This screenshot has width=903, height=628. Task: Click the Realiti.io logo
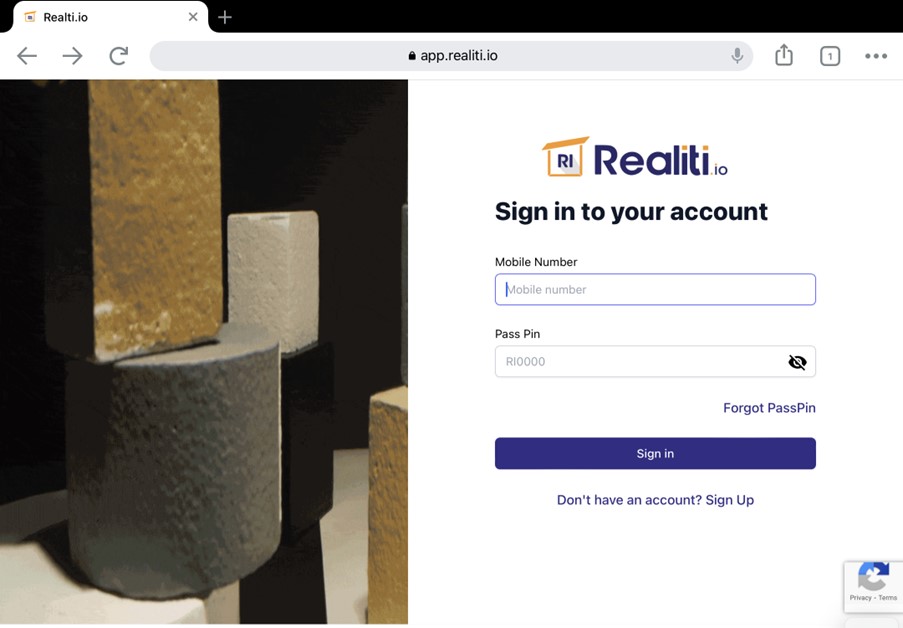click(x=635, y=157)
